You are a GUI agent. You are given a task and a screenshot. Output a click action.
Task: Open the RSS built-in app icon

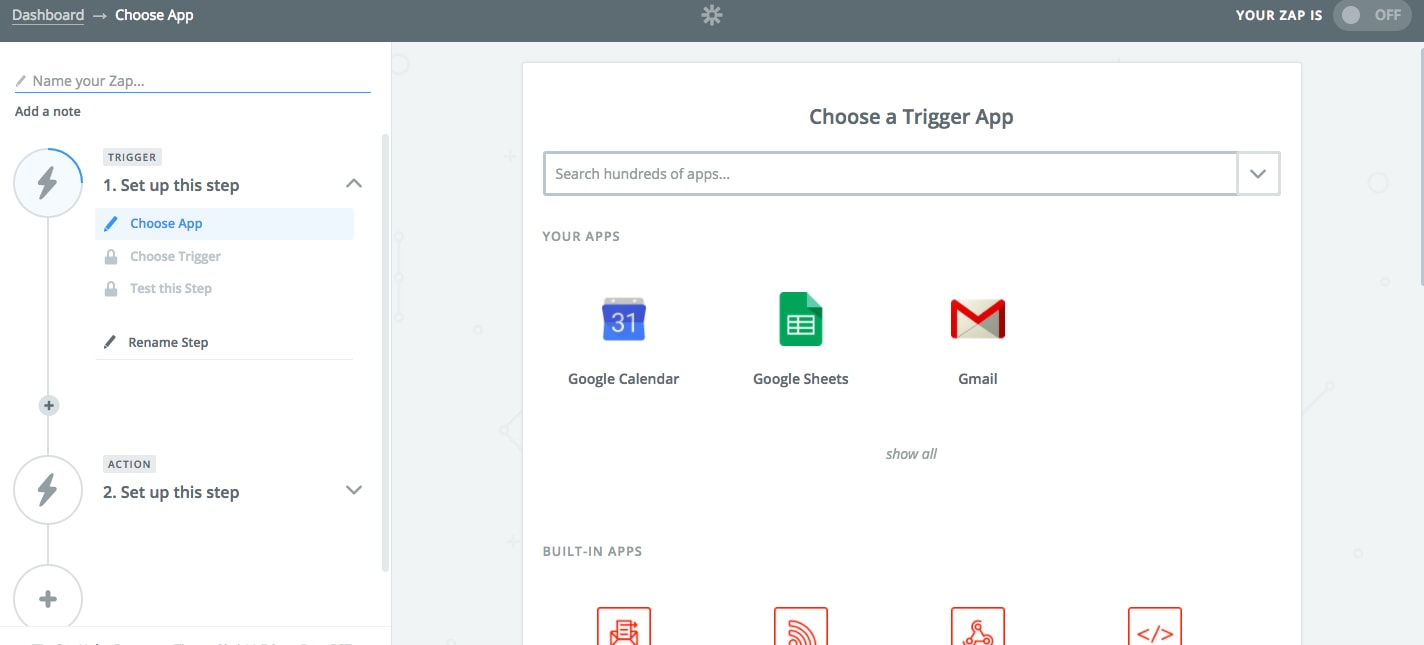click(801, 626)
